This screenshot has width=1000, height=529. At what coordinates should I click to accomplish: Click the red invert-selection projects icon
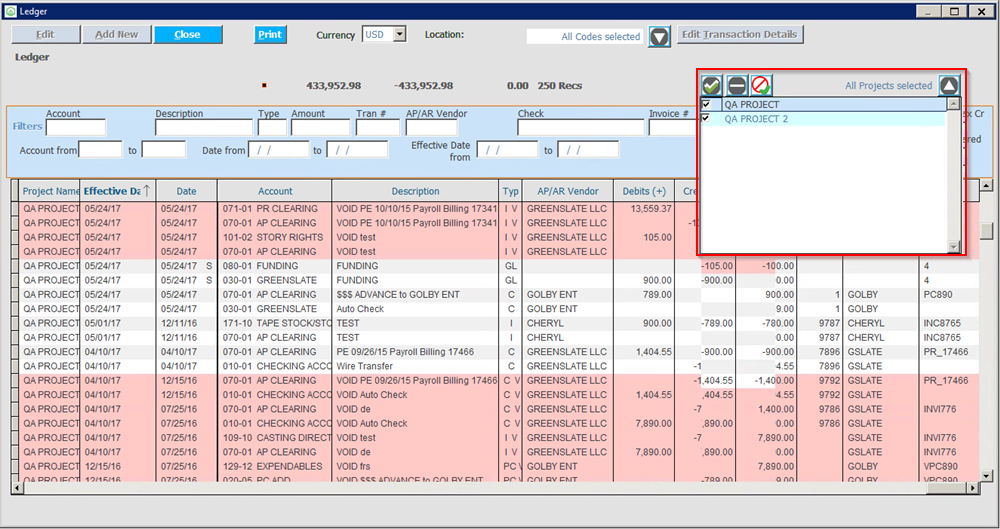click(x=761, y=85)
